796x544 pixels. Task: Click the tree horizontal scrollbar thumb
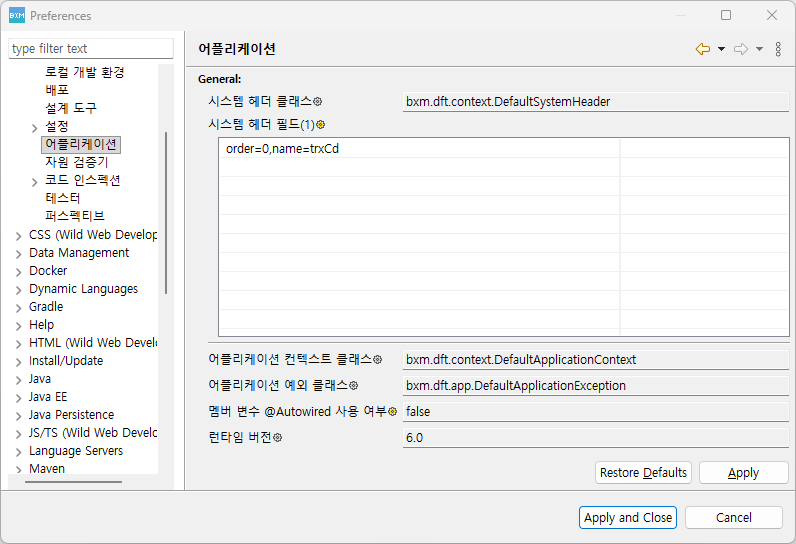[73, 482]
